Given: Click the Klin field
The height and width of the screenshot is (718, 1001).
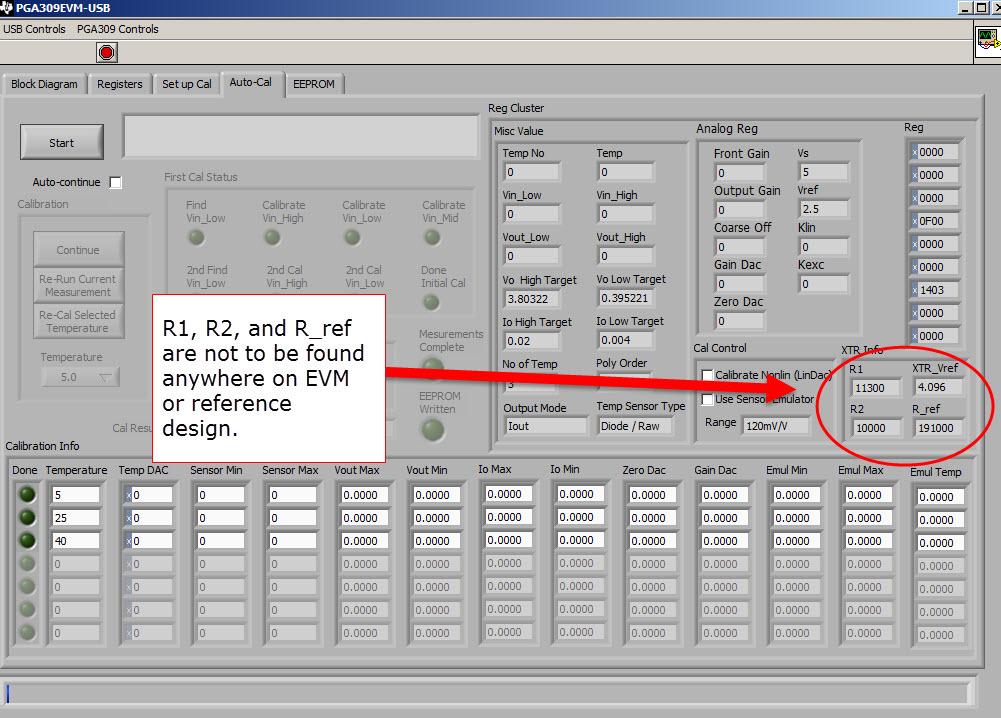Looking at the screenshot, I should (x=824, y=246).
